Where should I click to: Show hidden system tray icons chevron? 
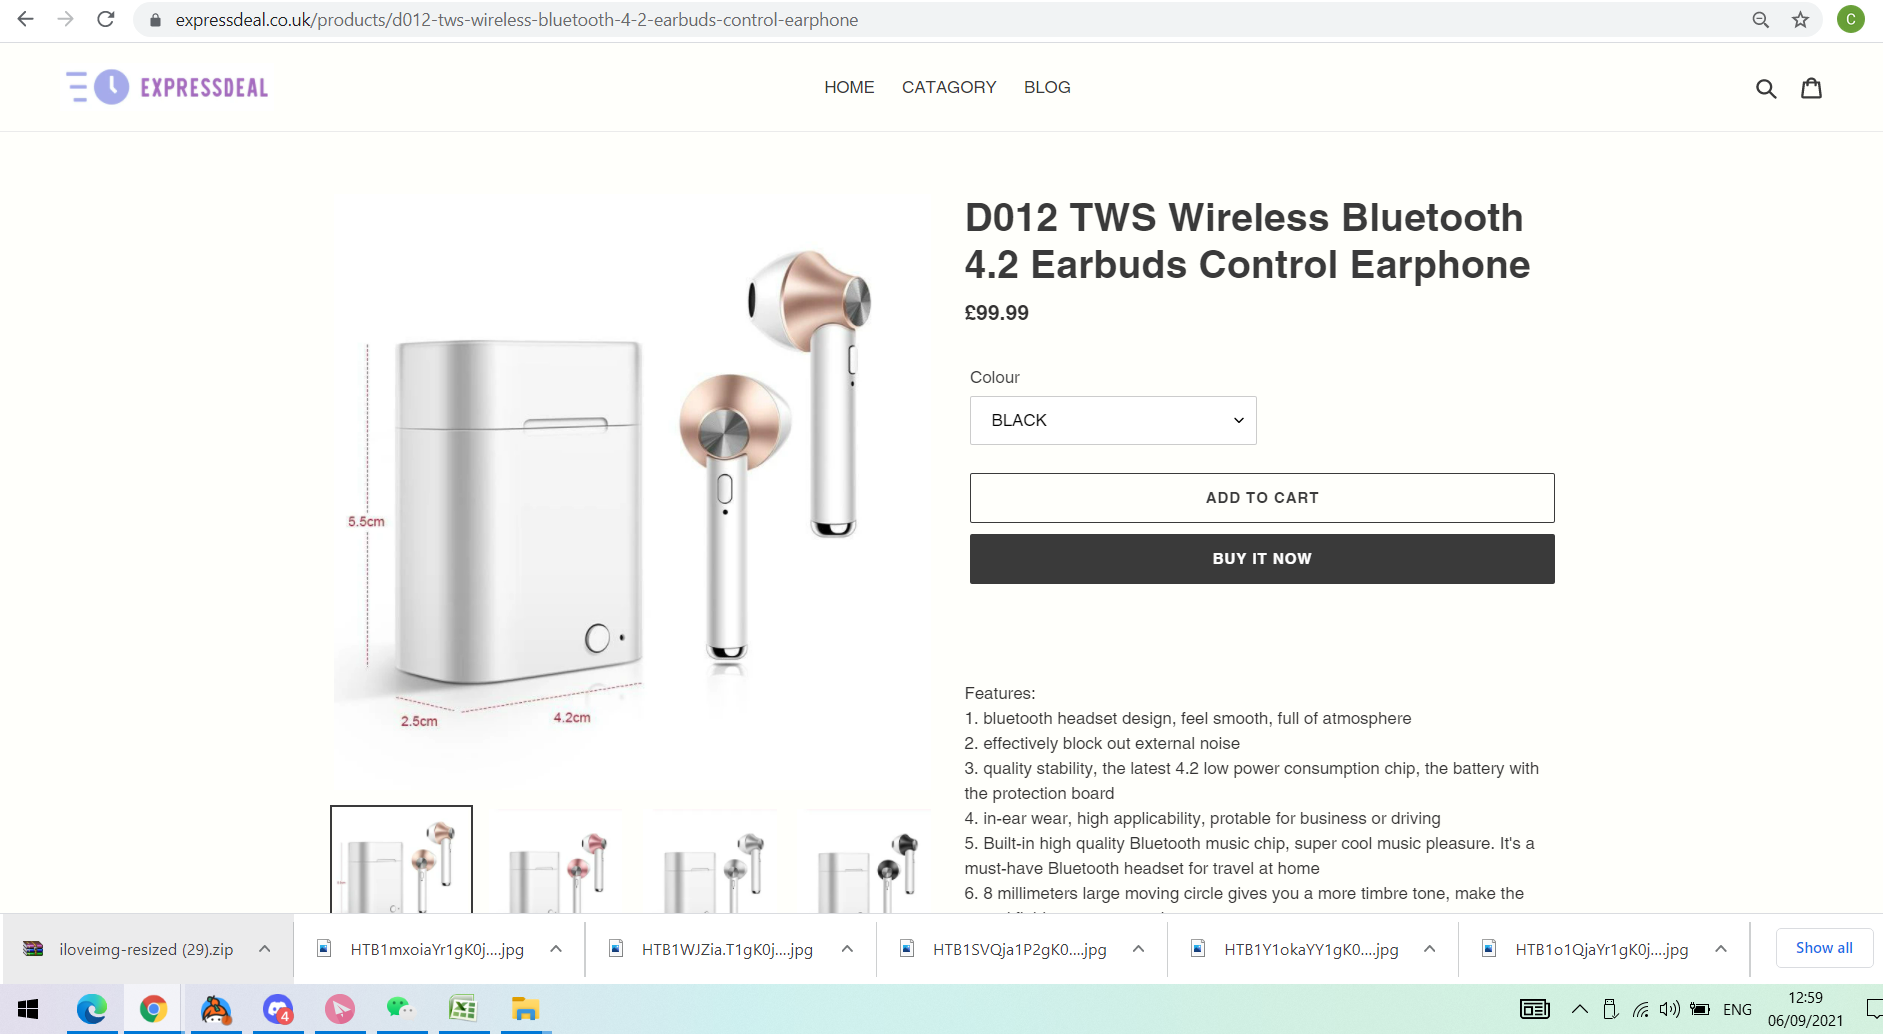coord(1580,1009)
